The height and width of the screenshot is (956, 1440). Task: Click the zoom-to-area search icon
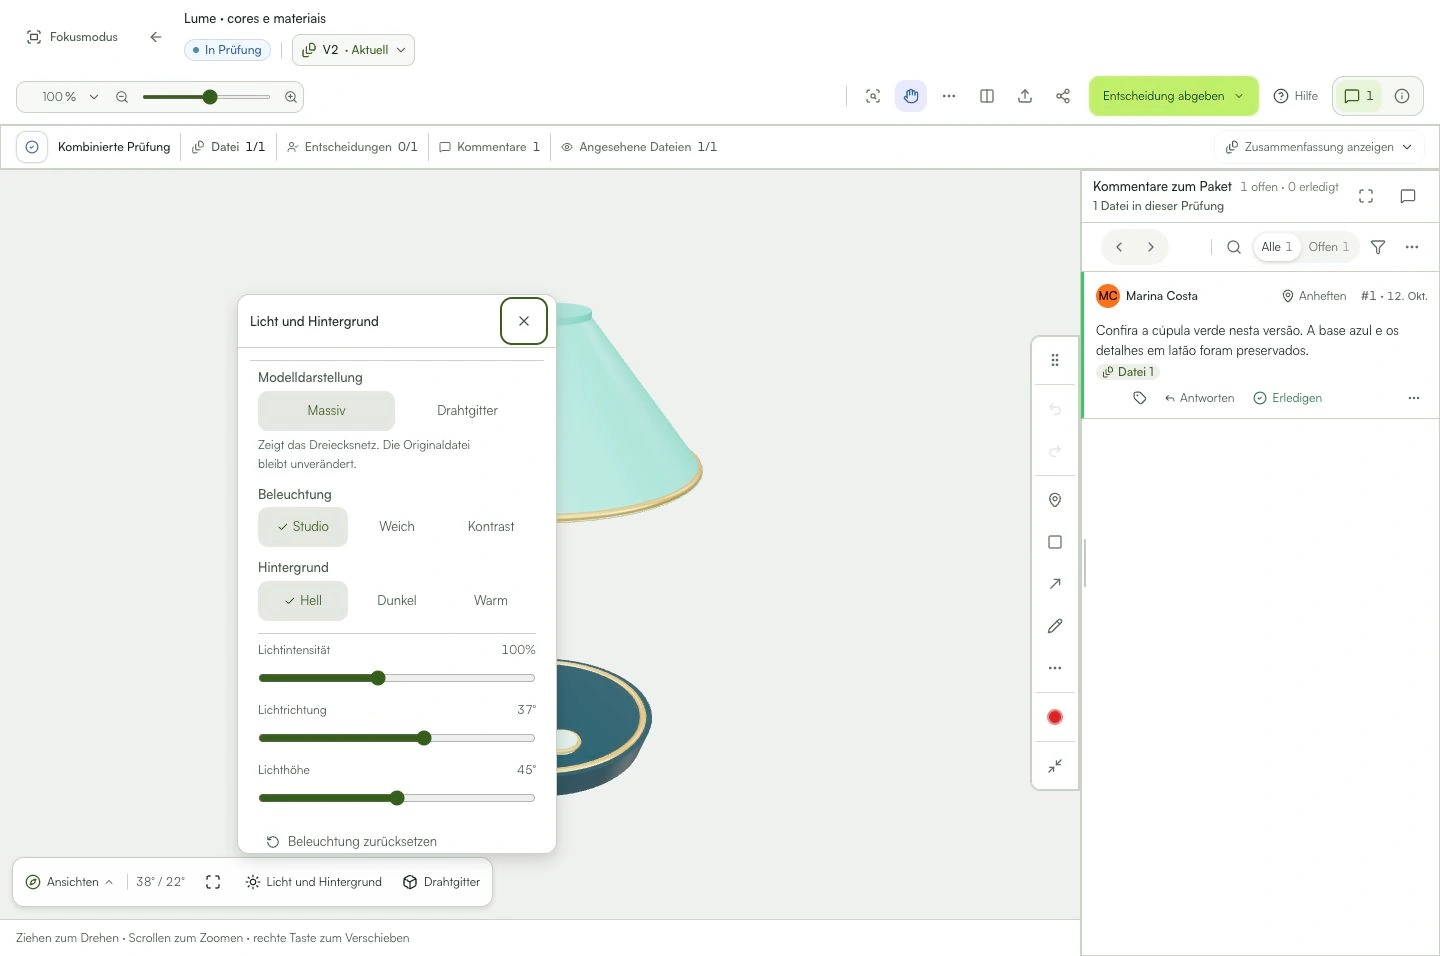click(873, 96)
